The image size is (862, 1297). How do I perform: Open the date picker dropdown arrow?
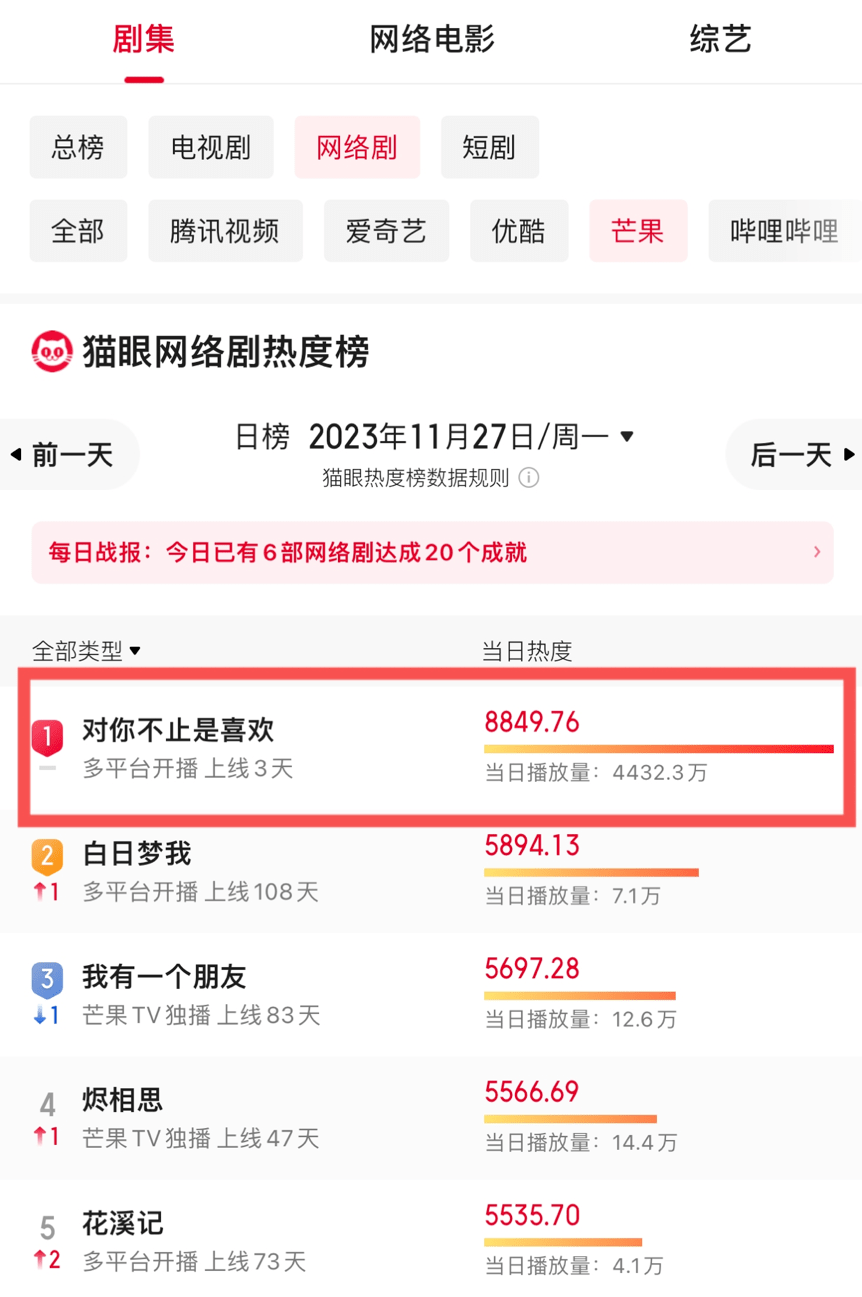[627, 437]
